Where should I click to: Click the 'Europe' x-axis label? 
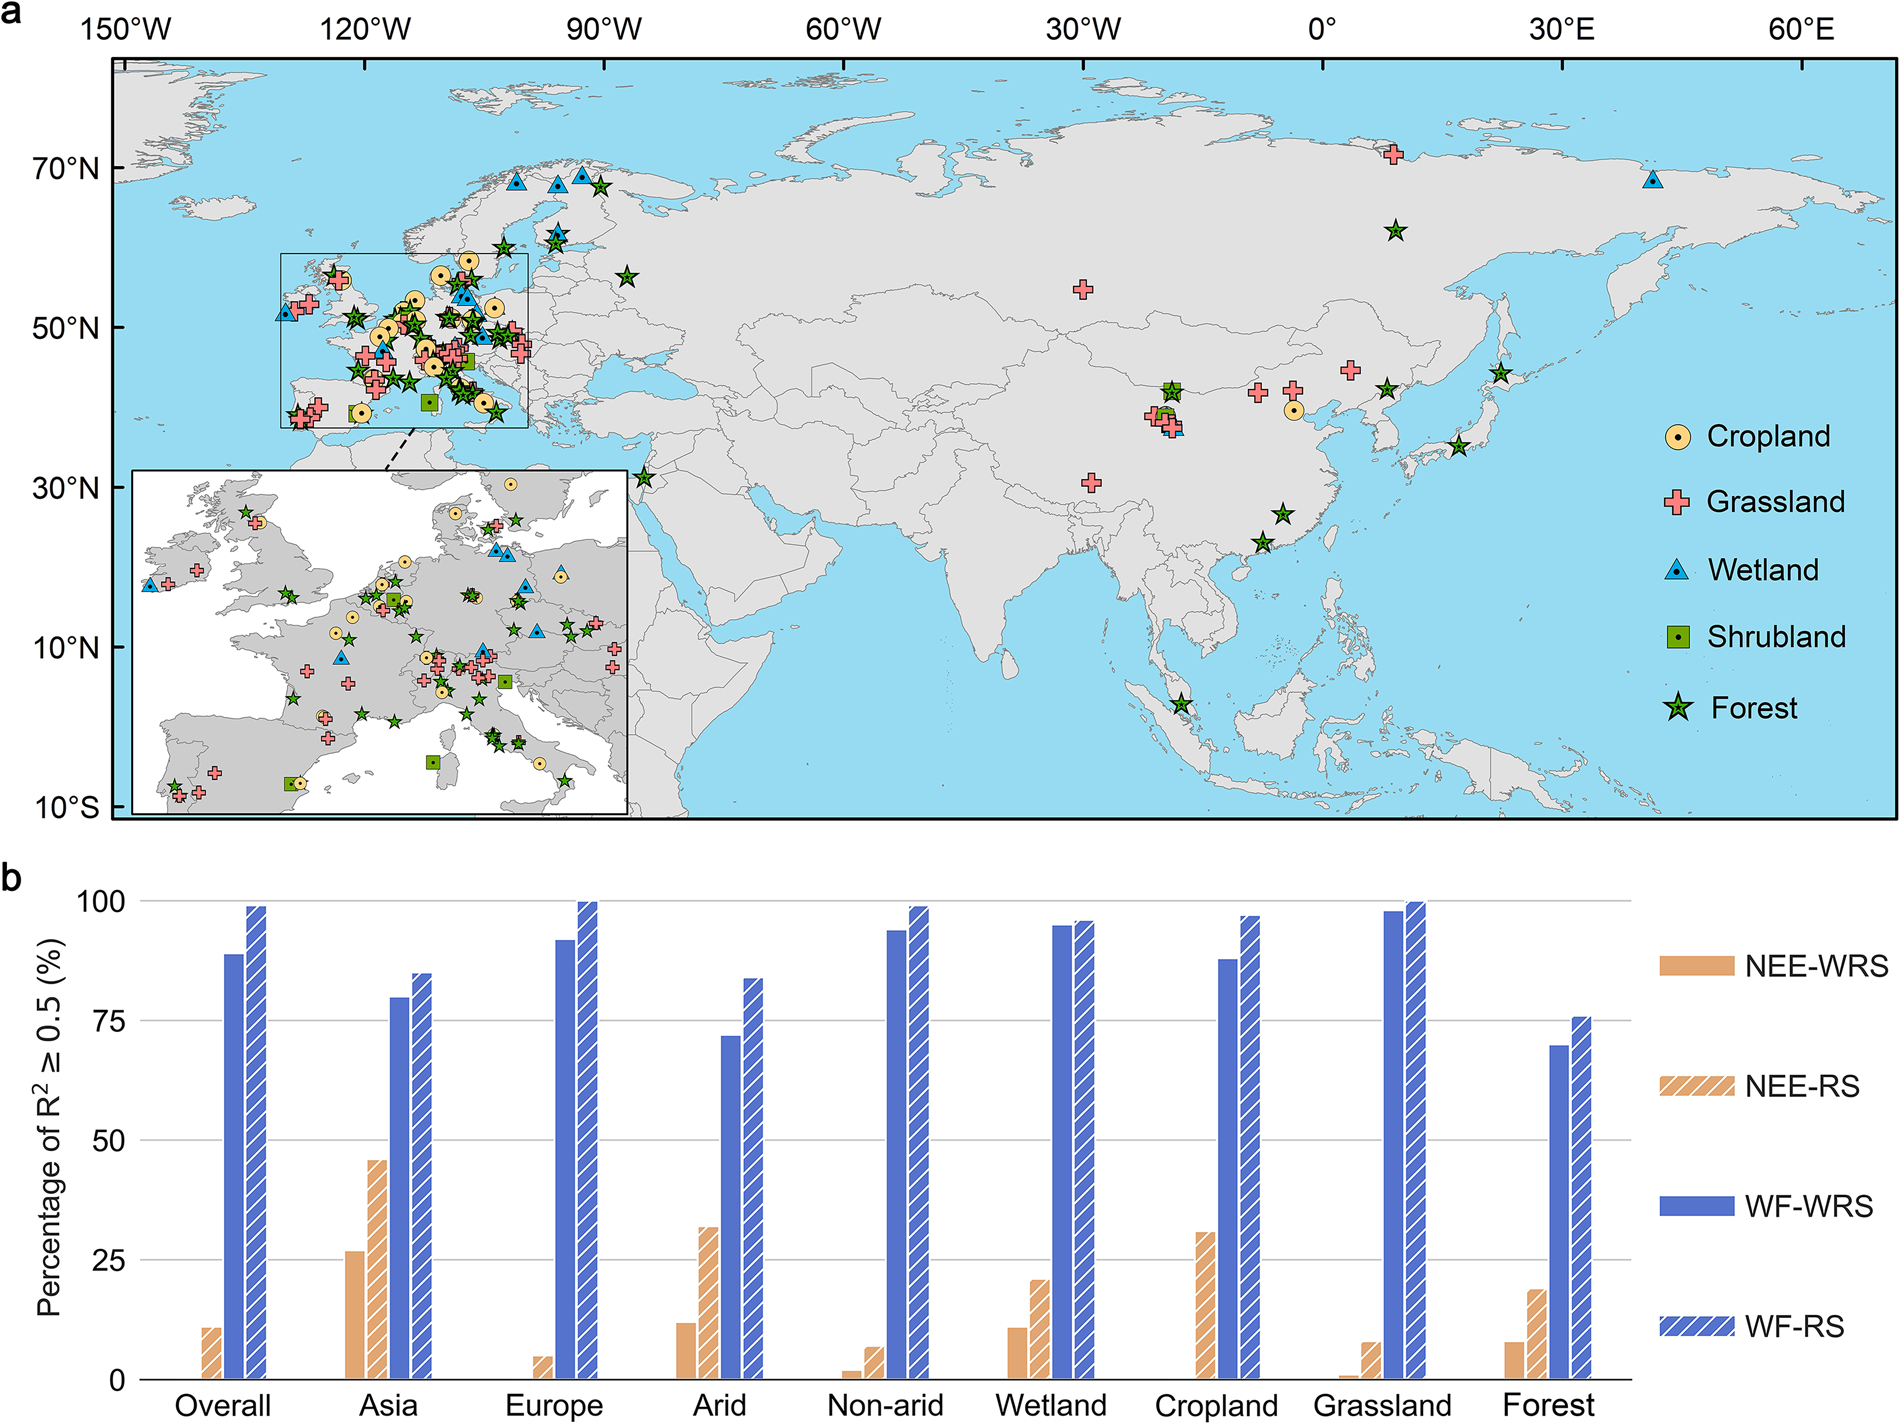554,1405
